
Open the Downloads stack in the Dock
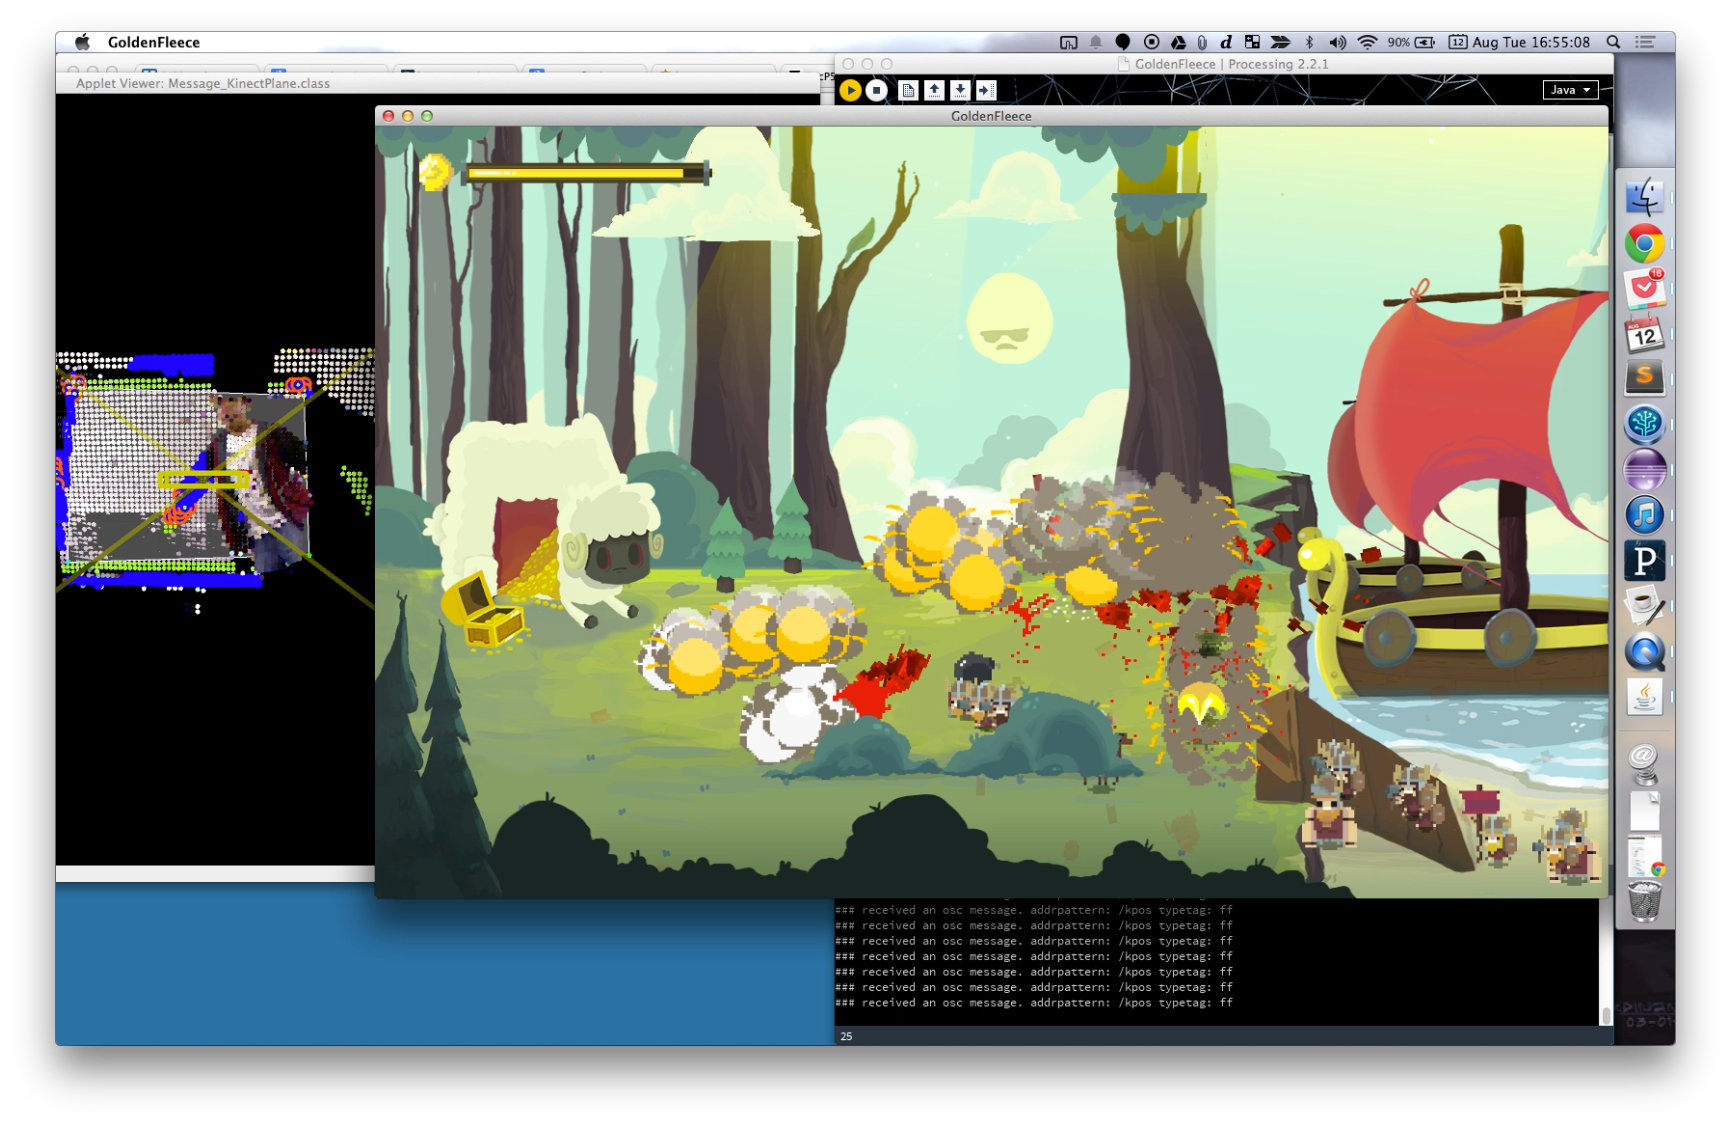(x=1644, y=811)
